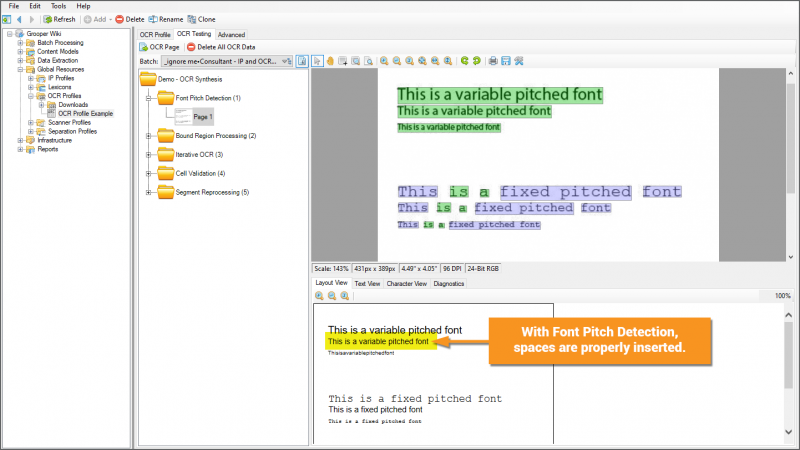Screen dimensions: 800x450
Task: Switch to the Character View tab
Action: (407, 283)
